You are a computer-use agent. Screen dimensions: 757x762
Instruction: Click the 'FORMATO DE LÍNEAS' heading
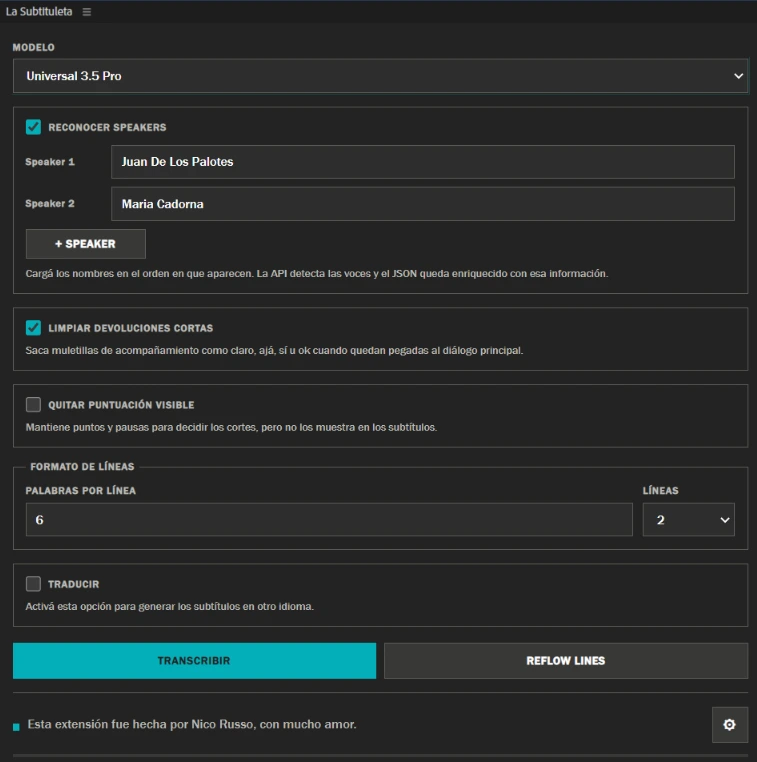tap(82, 467)
